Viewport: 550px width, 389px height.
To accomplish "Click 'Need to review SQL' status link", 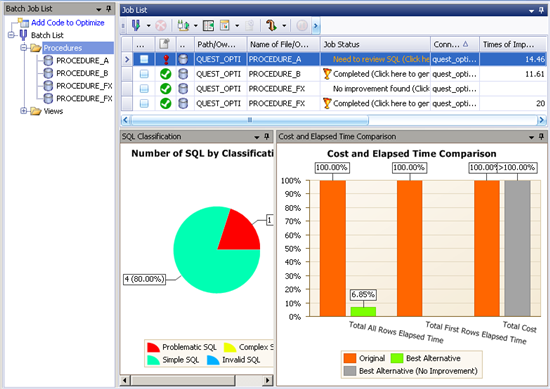I will [381, 59].
